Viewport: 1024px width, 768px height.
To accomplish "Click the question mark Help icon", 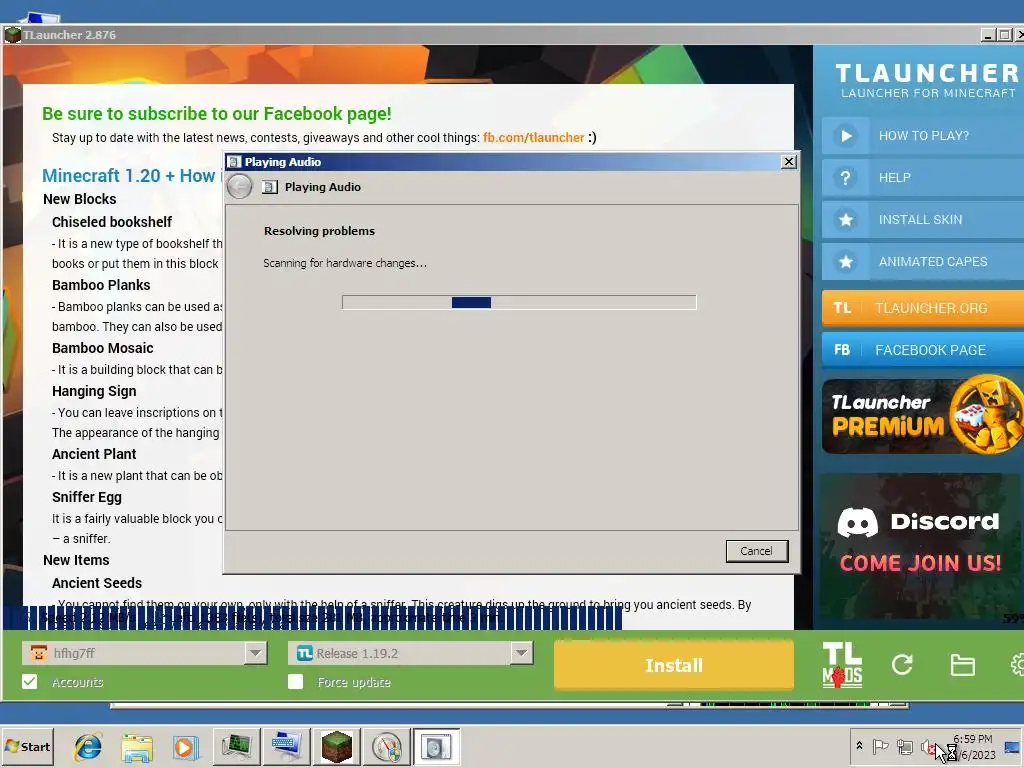I will pyautogui.click(x=846, y=178).
